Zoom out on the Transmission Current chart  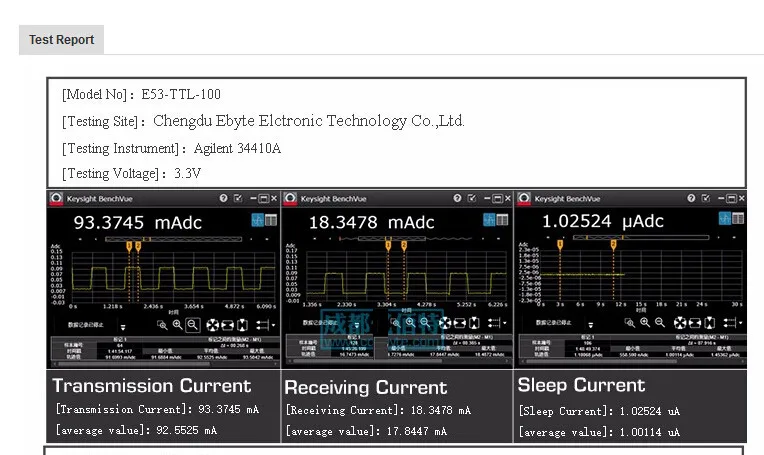[x=193, y=324]
